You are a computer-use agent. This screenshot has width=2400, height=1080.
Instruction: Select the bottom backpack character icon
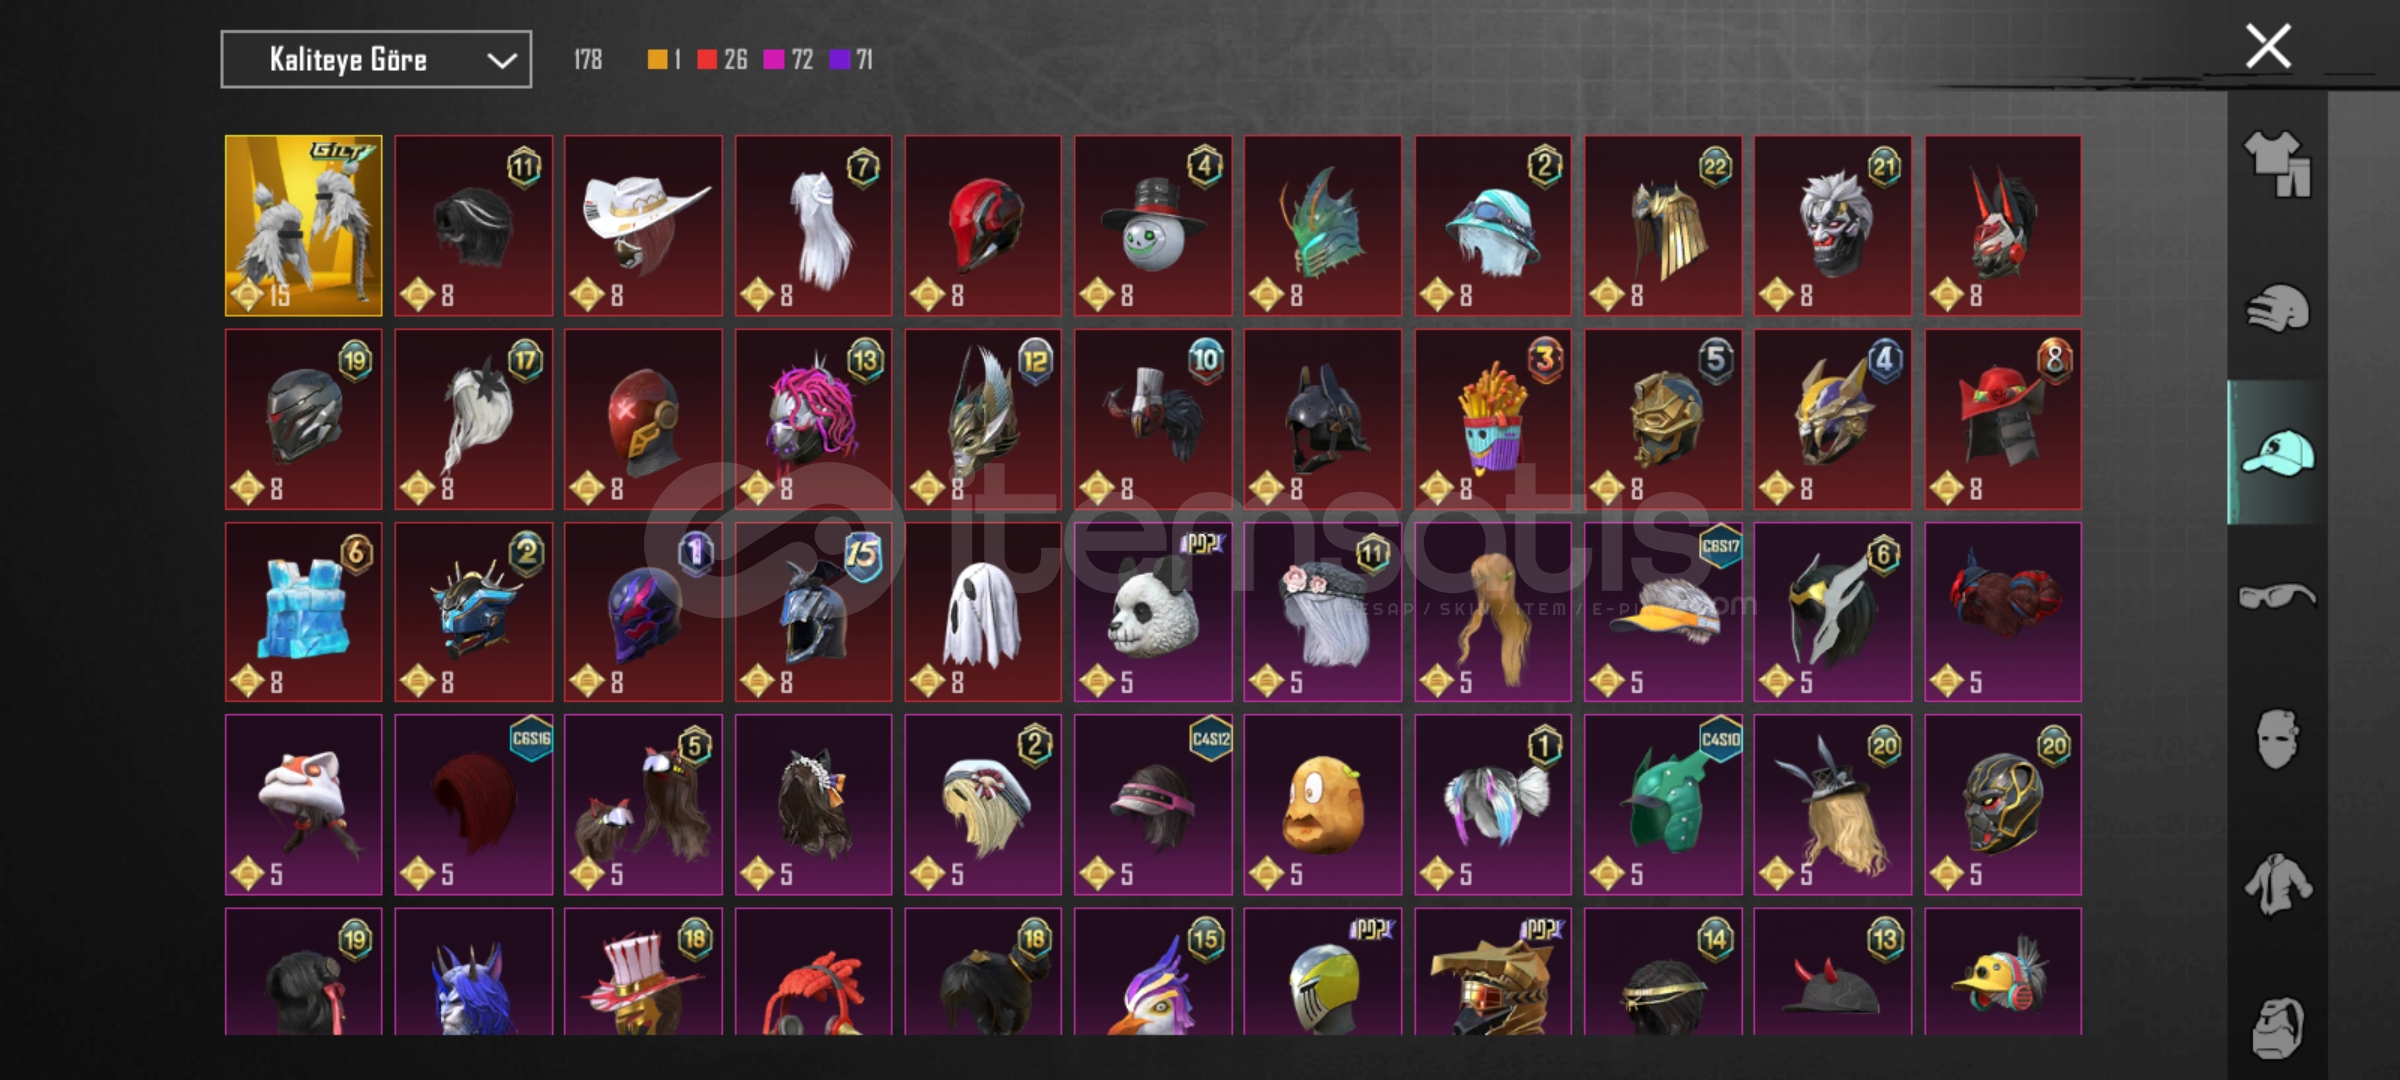[2277, 1026]
